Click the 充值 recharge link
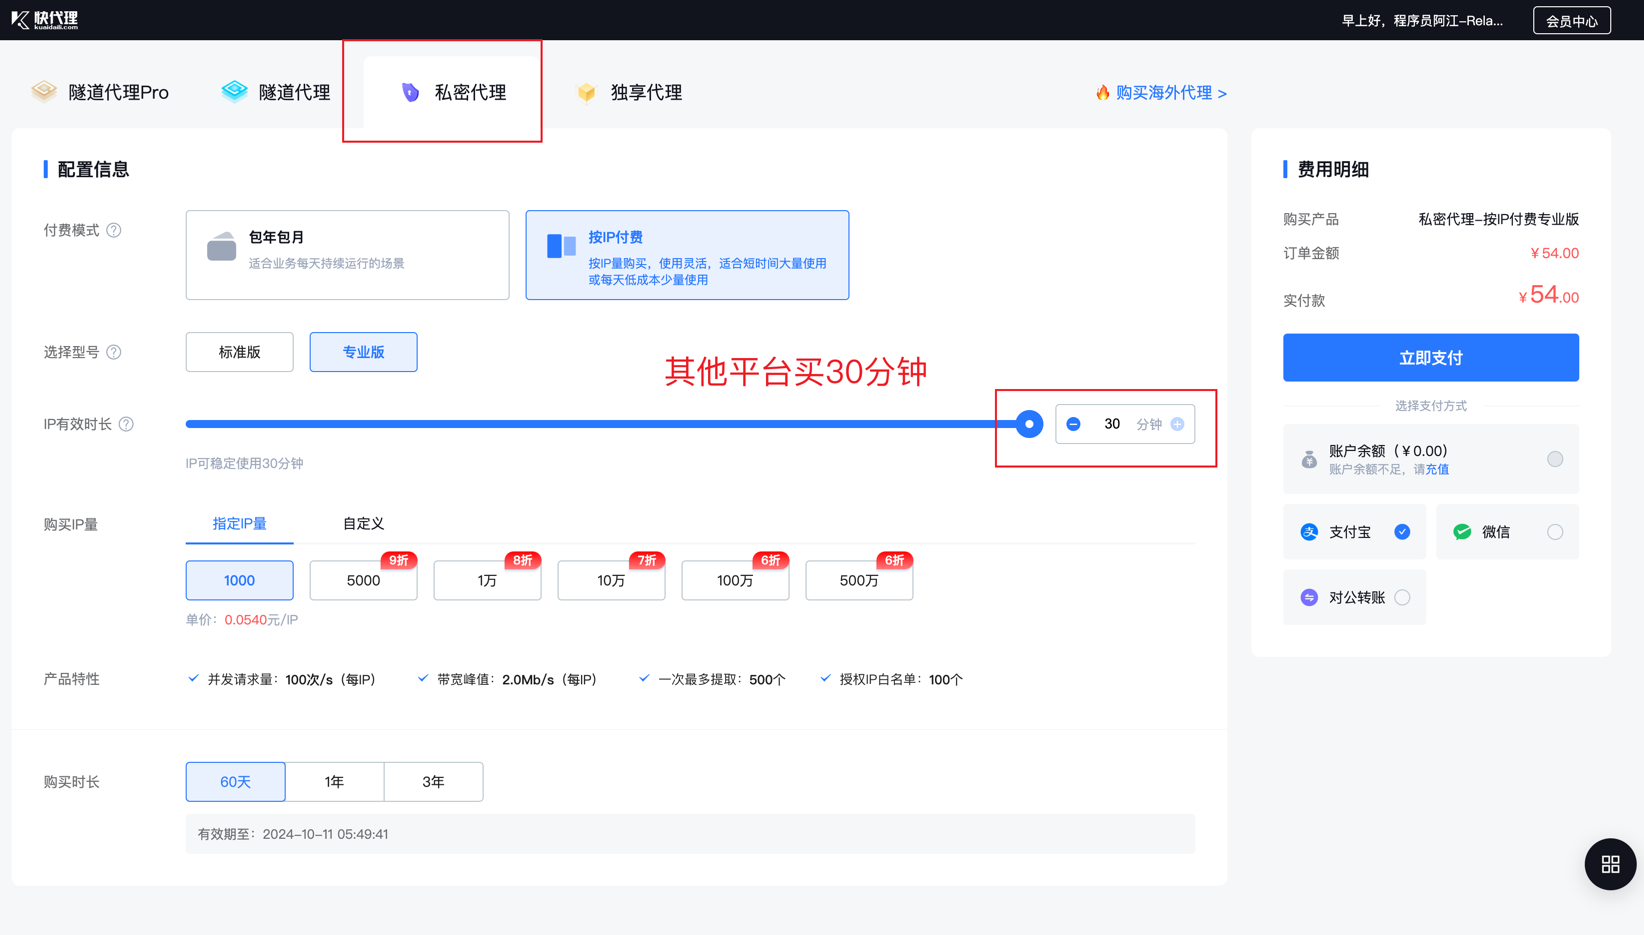This screenshot has width=1644, height=935. click(x=1437, y=469)
